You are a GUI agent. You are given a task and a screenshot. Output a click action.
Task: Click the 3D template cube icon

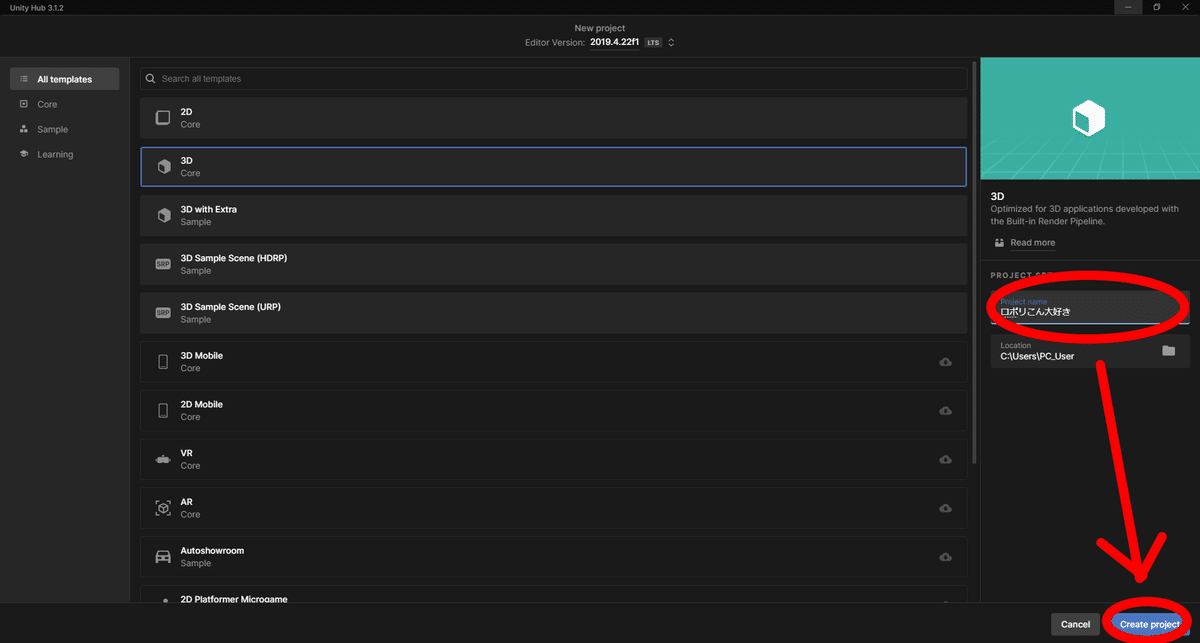(163, 167)
